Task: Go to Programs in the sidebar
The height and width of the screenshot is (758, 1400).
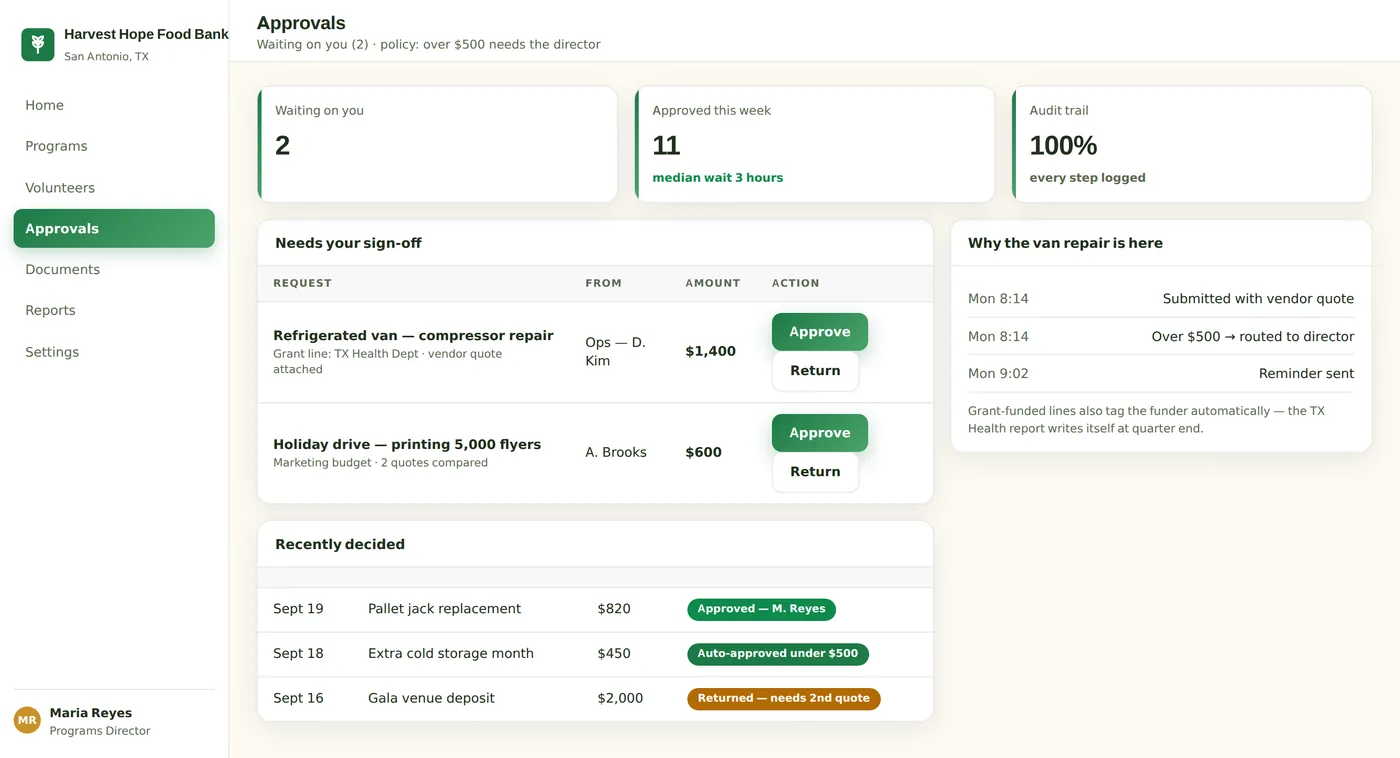Action: coord(114,146)
